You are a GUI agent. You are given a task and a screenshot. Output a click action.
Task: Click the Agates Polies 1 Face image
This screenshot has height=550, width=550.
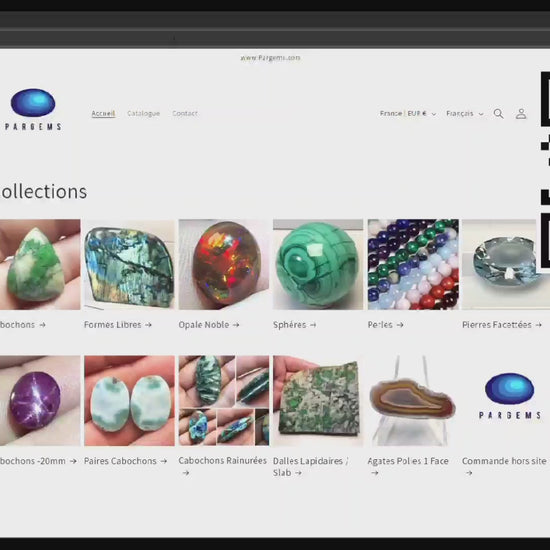413,401
